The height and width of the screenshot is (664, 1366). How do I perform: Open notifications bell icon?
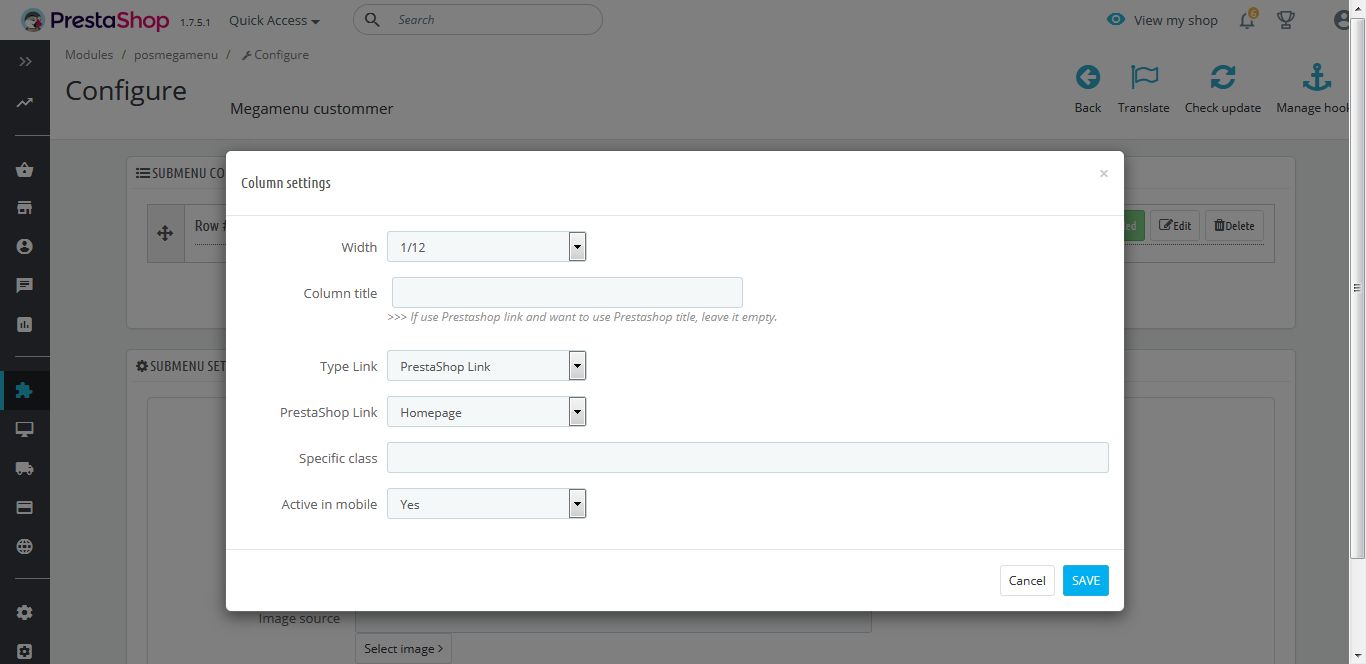point(1247,20)
